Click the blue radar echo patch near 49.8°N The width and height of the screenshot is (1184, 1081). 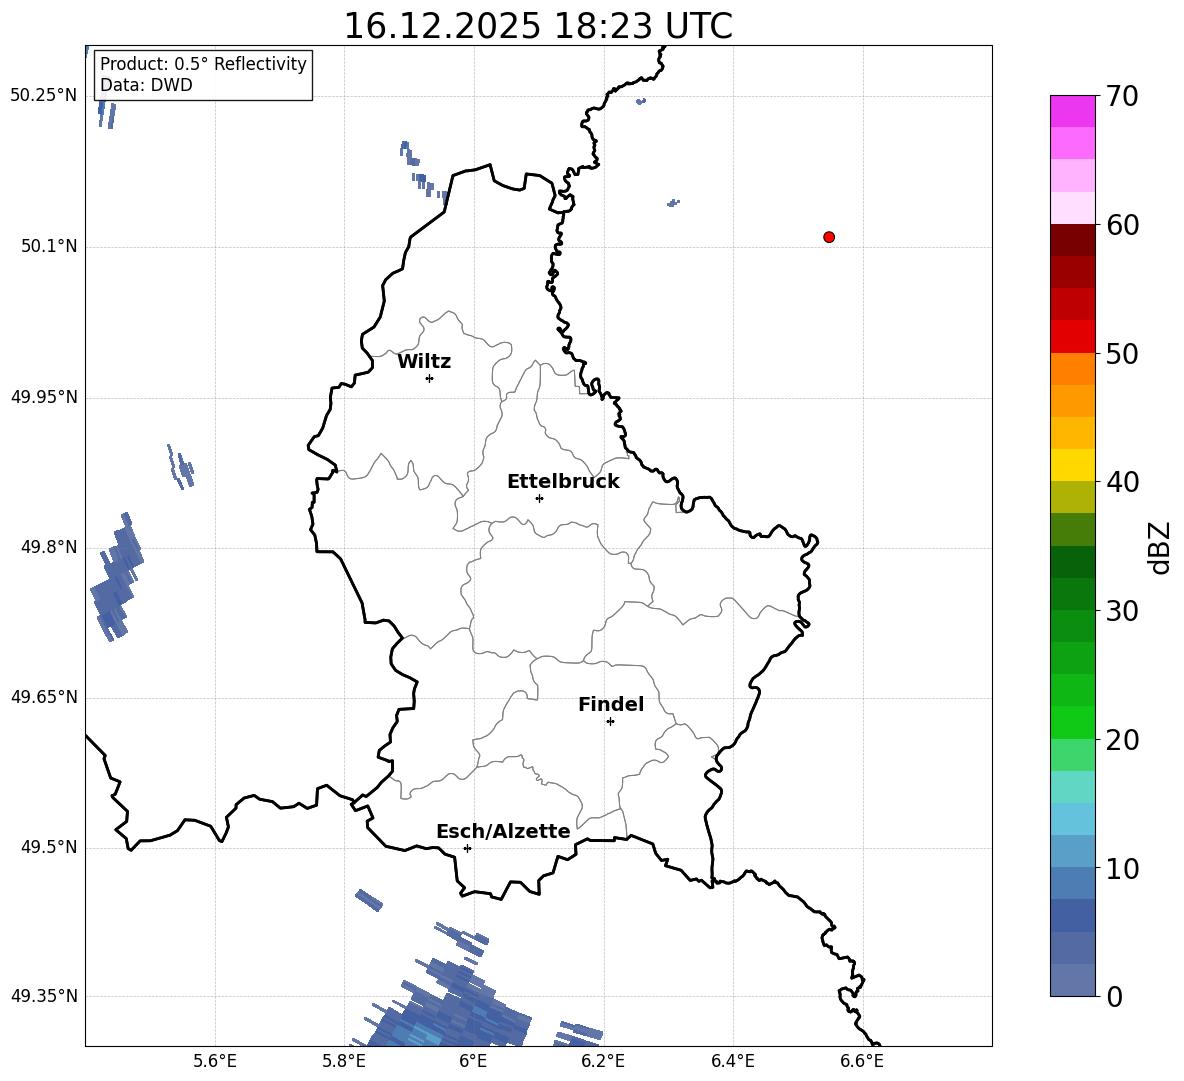pyautogui.click(x=116, y=577)
